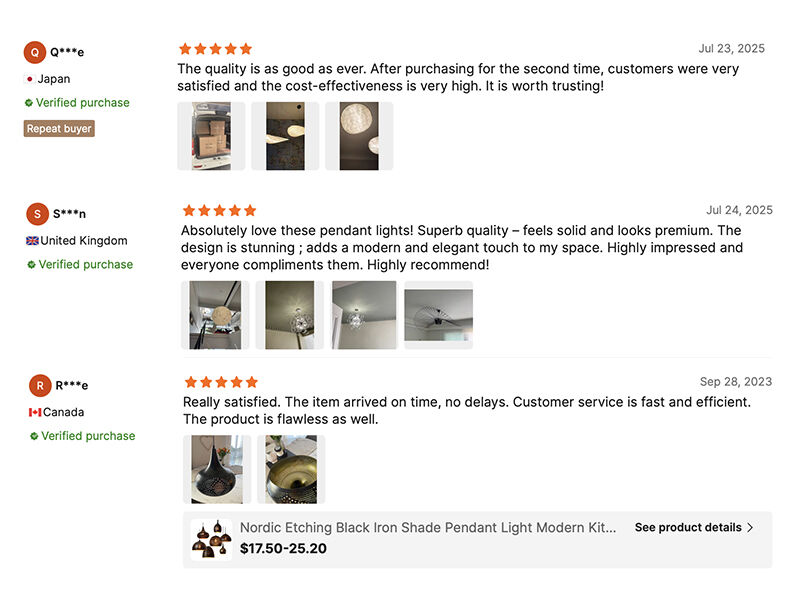
Task: Select S***n's orange avatar icon
Action: click(38, 213)
